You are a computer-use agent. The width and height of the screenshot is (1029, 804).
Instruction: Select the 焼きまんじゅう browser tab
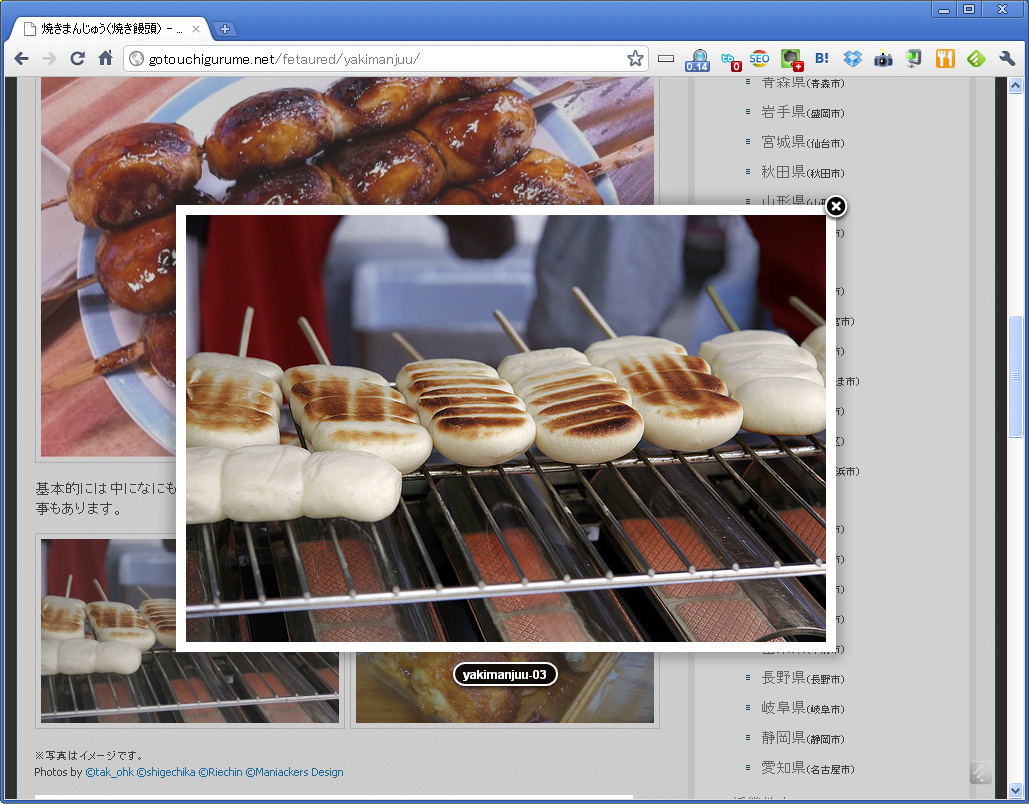point(108,29)
